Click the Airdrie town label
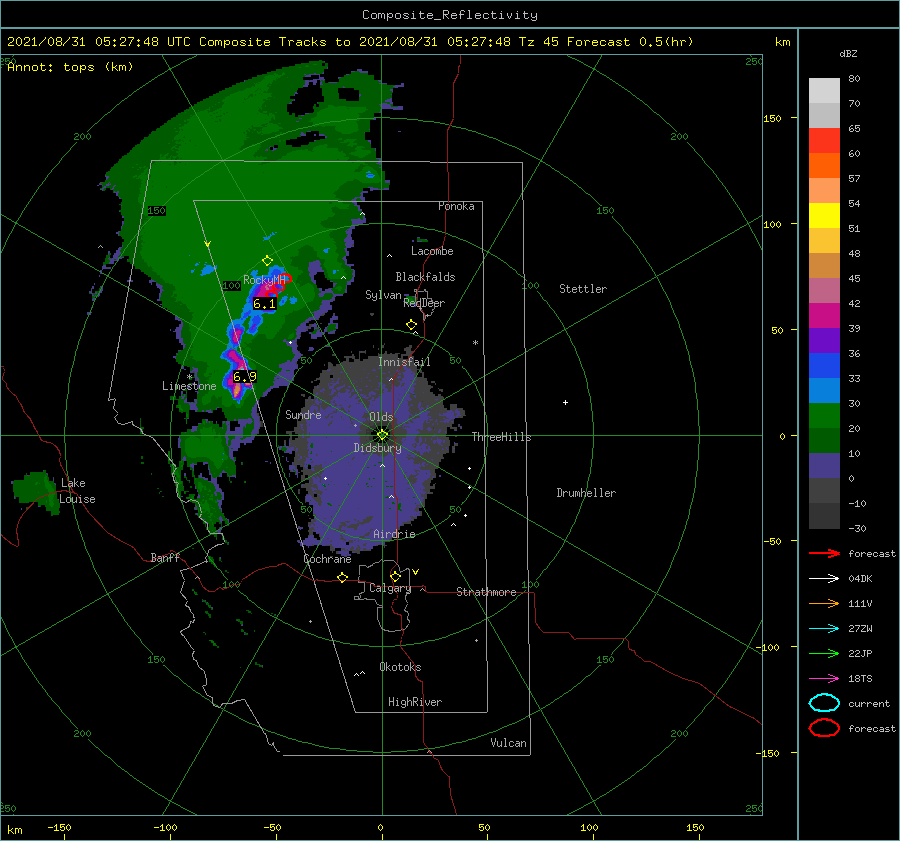Screen dimensions: 900x841 [394, 534]
